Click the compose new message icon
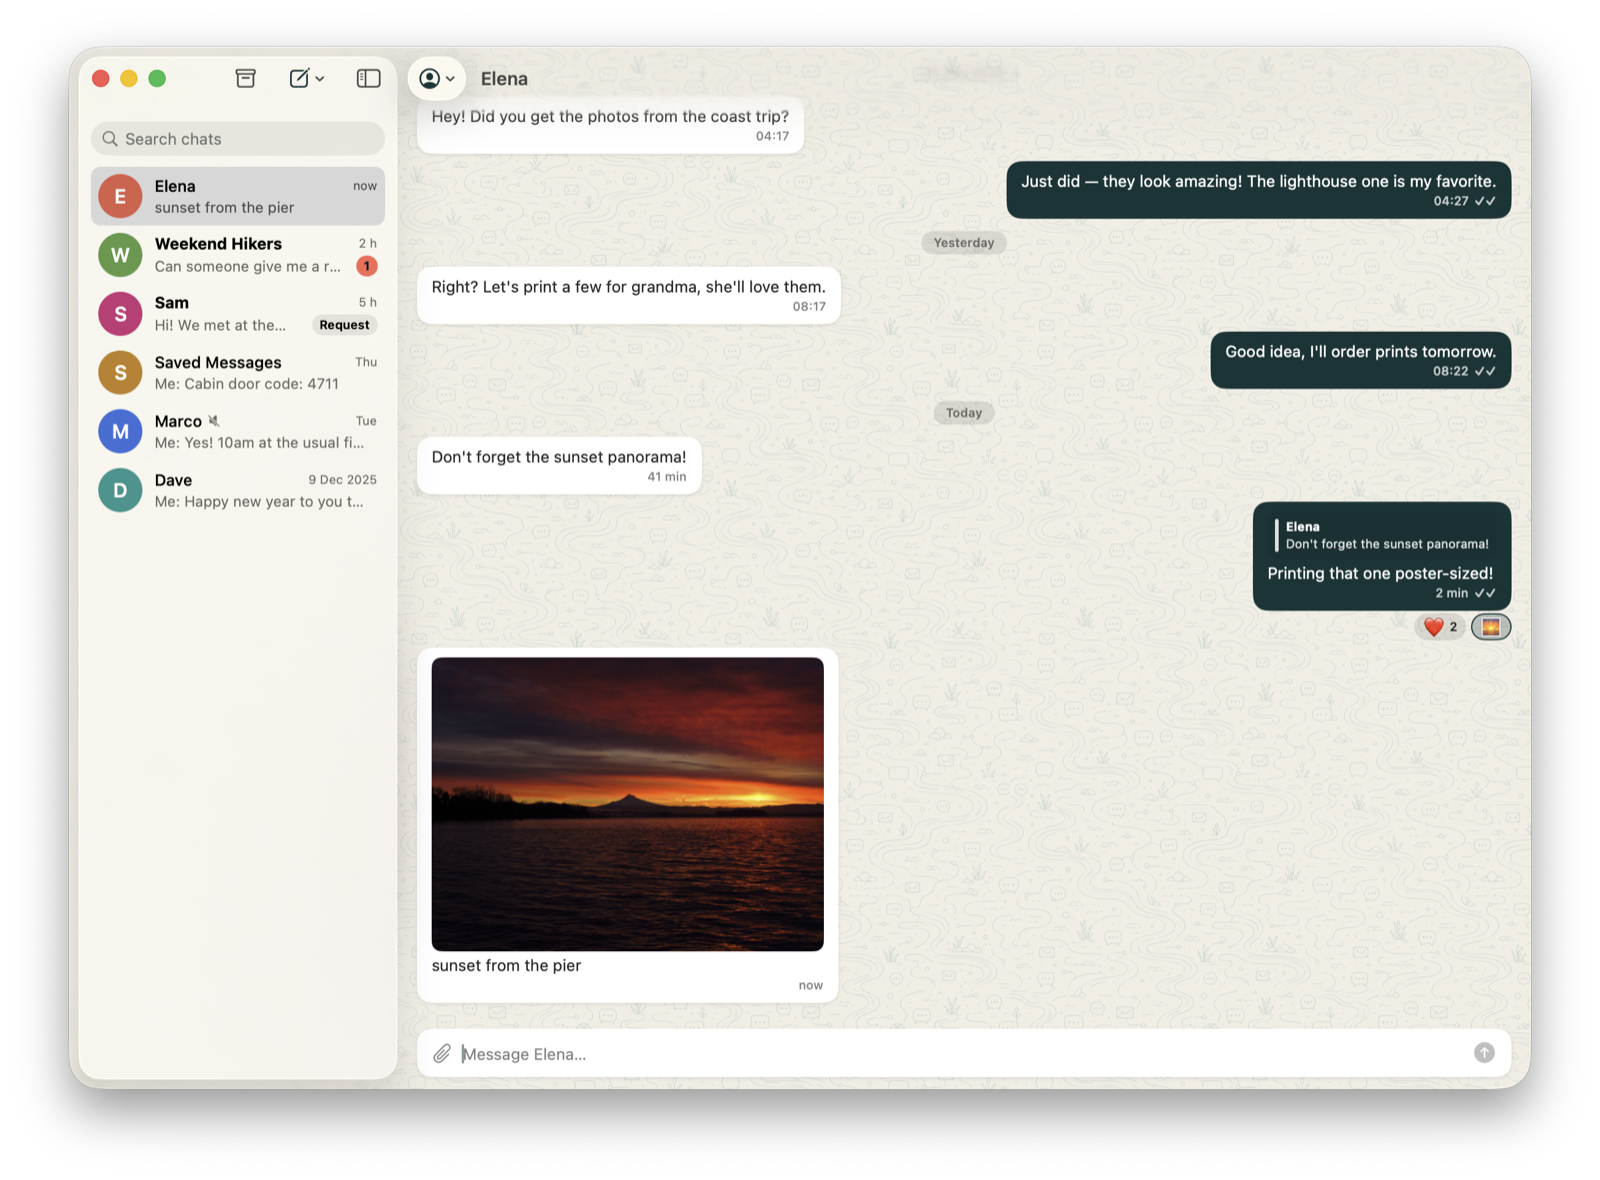 point(299,78)
